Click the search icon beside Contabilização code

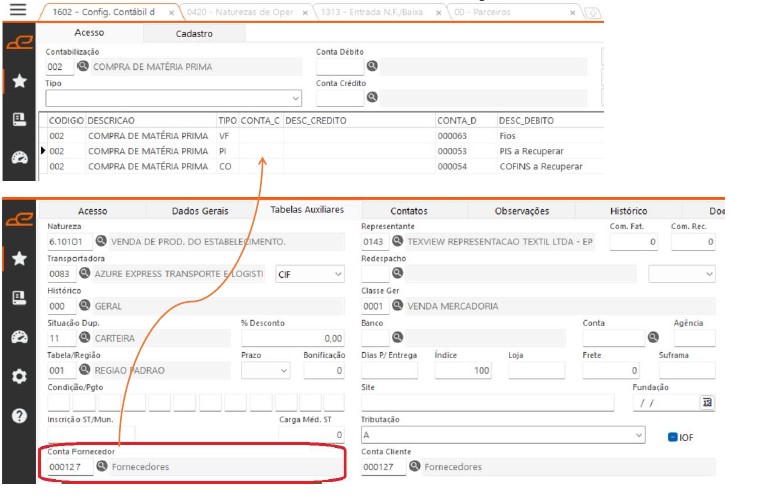tap(83, 67)
